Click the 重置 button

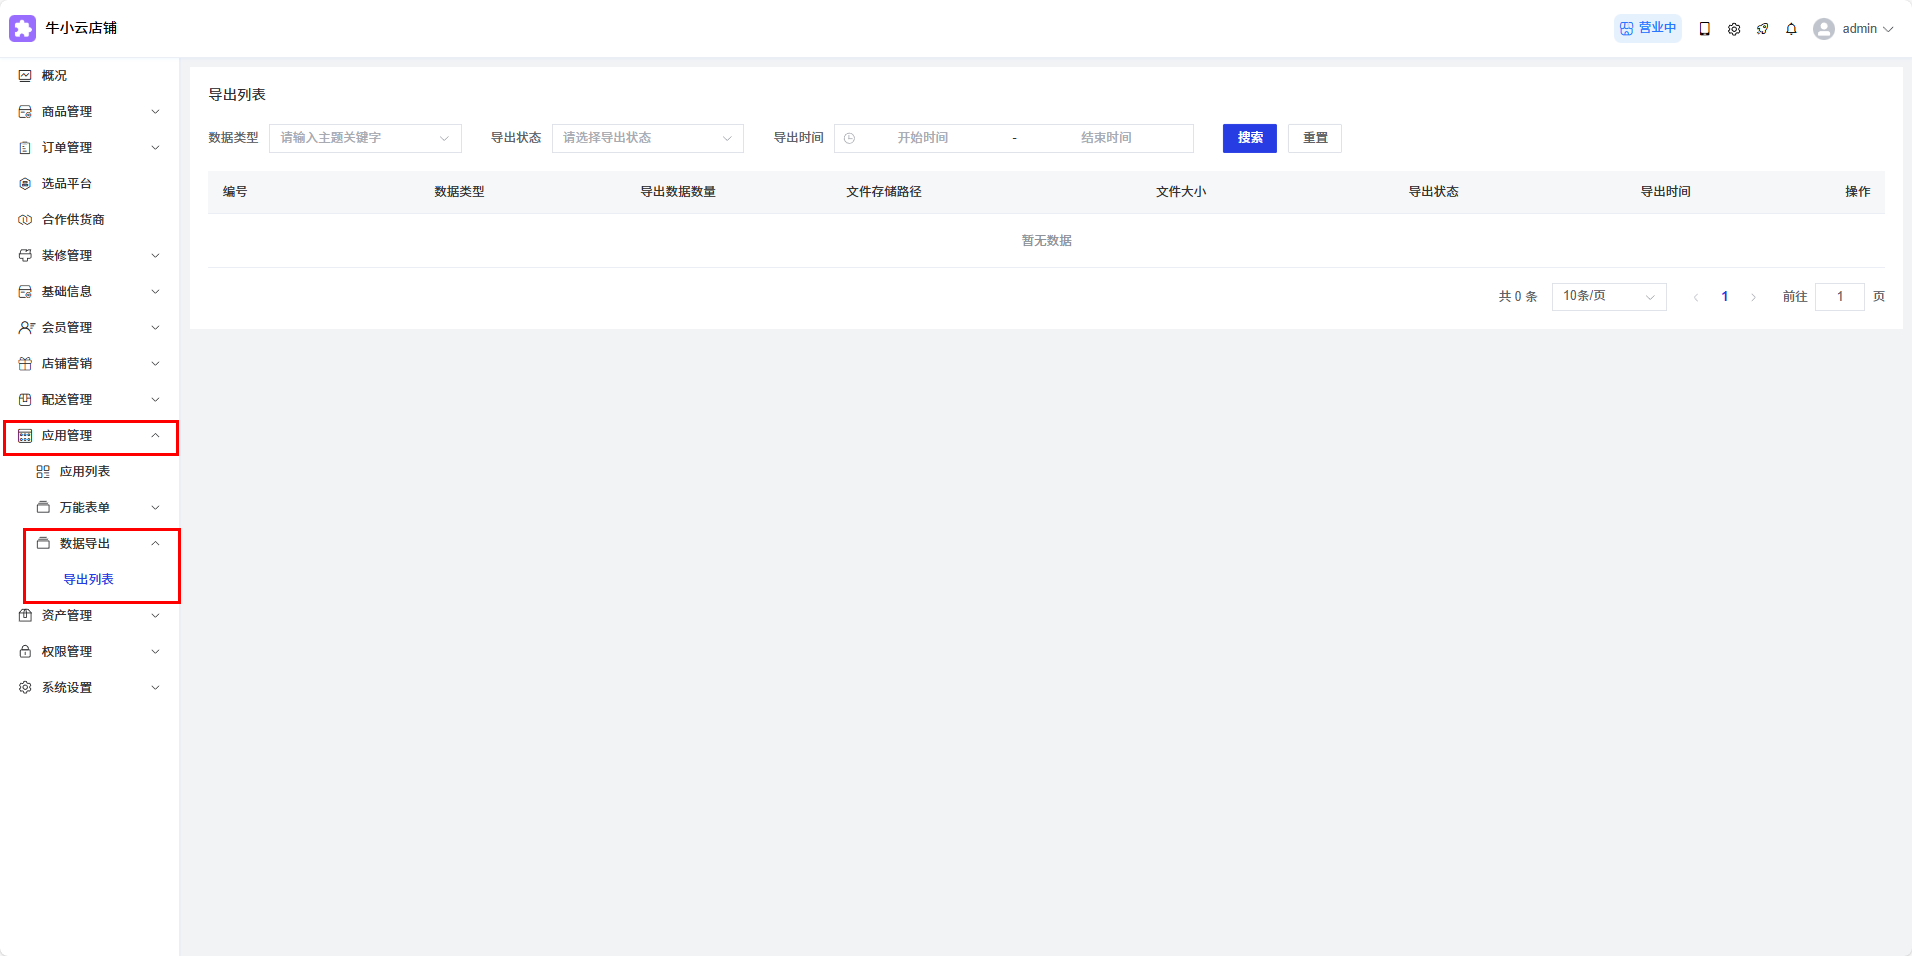point(1314,138)
